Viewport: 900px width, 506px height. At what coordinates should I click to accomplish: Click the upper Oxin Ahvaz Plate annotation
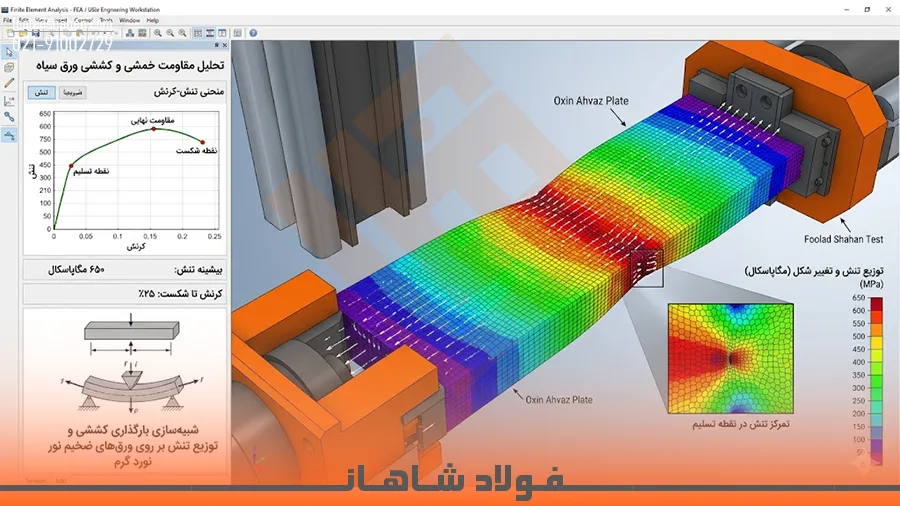tap(591, 101)
